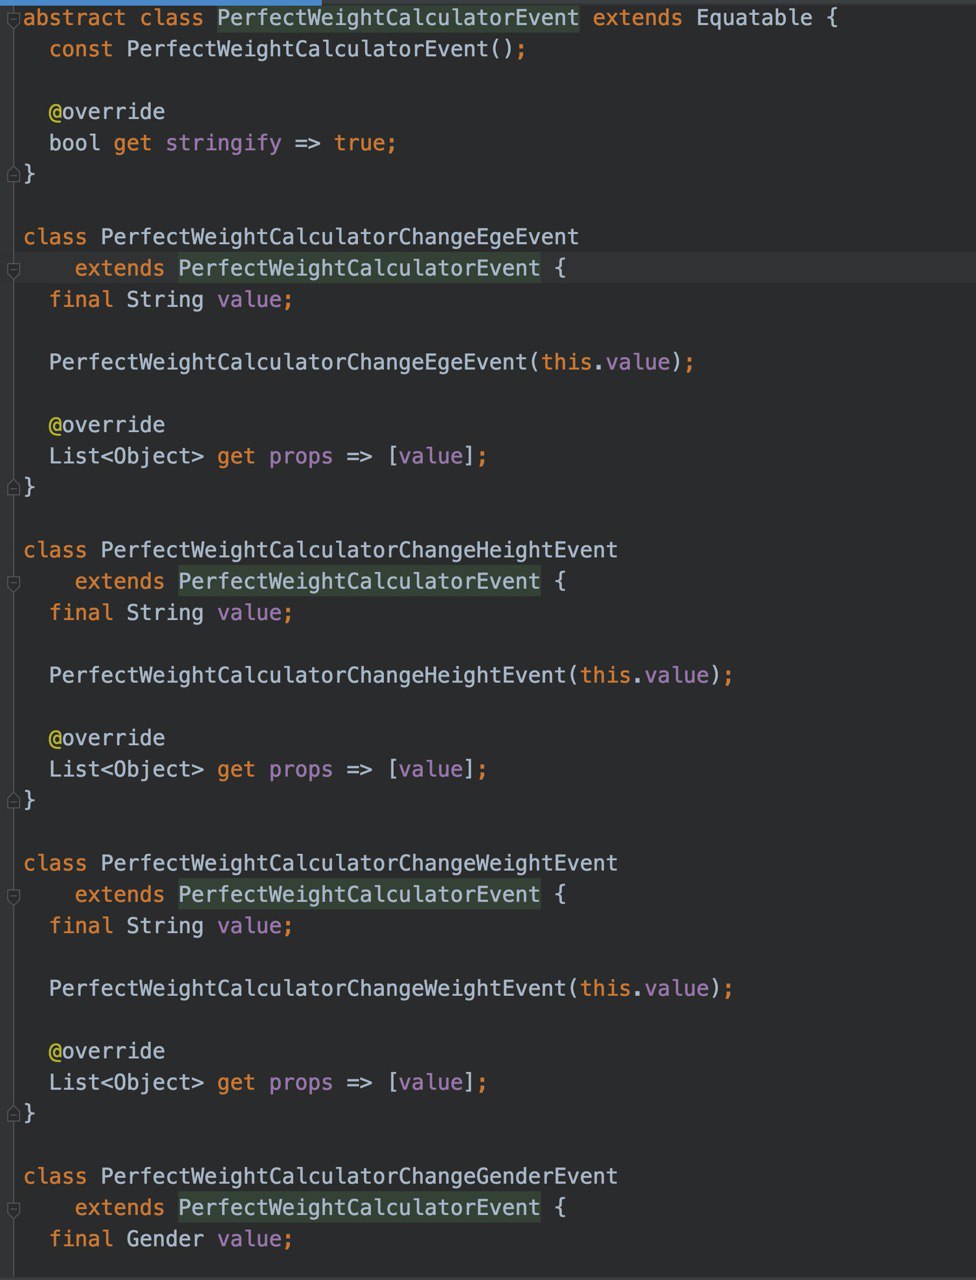Place cursor on the 'stringify' getter name
This screenshot has height=1280, width=976.
pyautogui.click(x=223, y=143)
